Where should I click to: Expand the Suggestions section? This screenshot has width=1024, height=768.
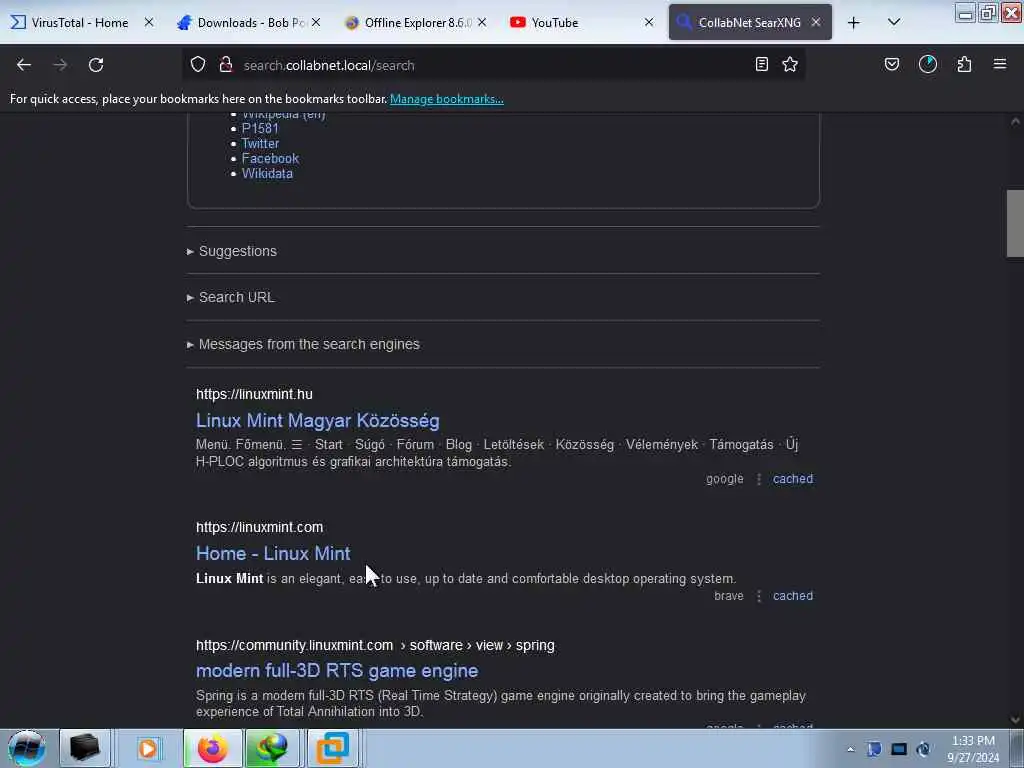[237, 251]
